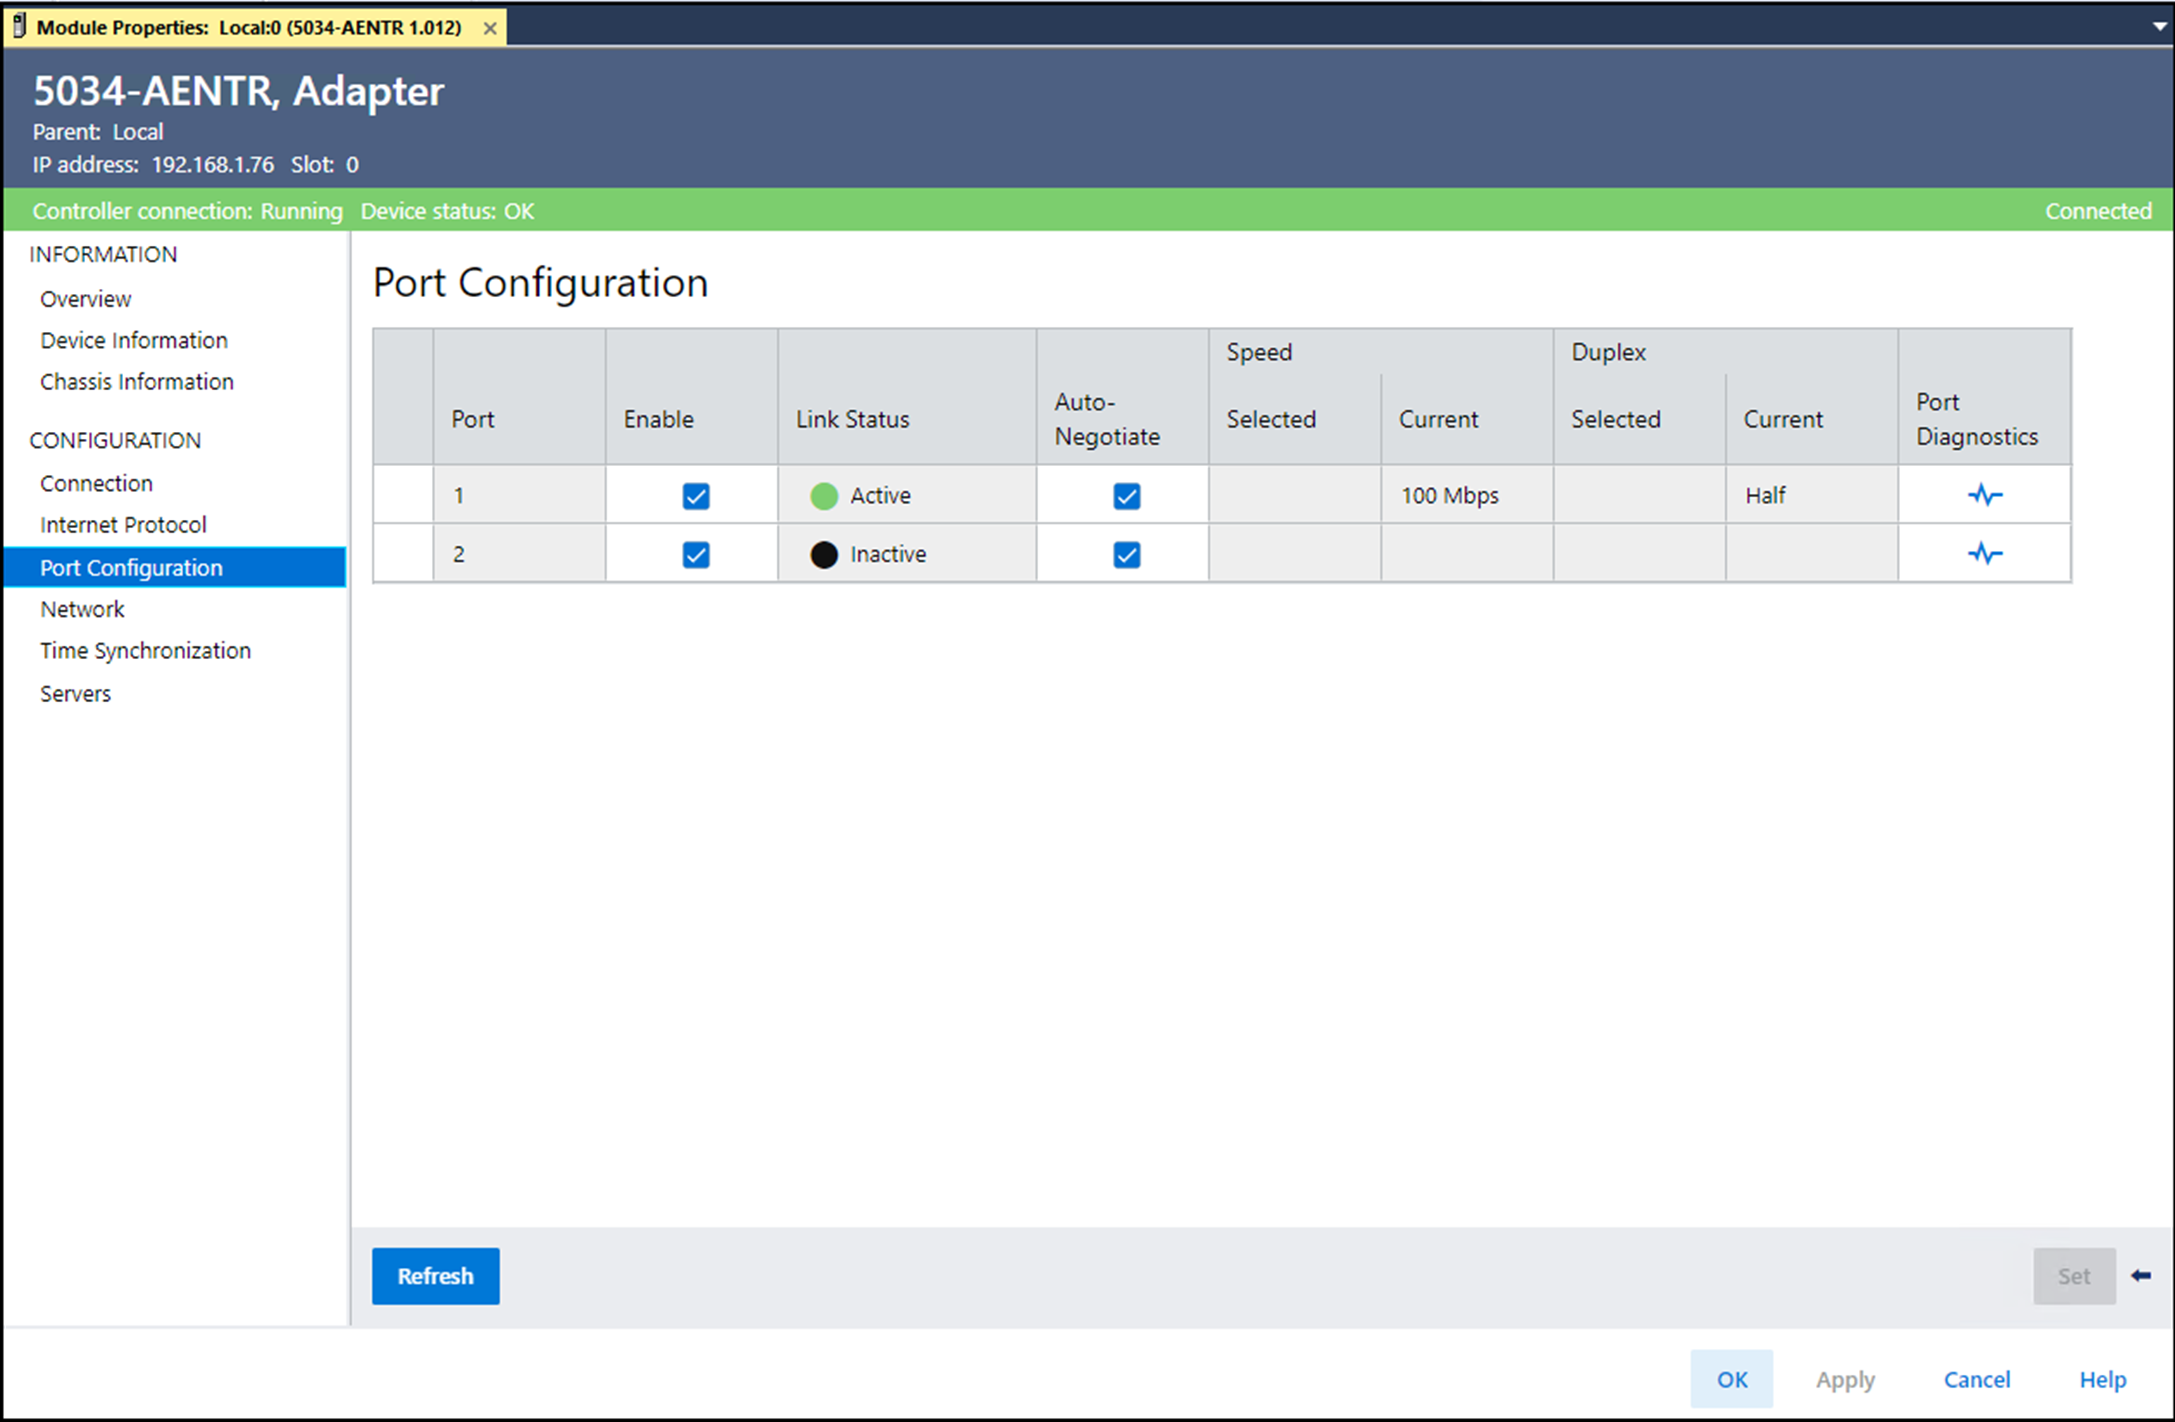The width and height of the screenshot is (2175, 1422).
Task: Go to Internet Protocol page
Action: tap(123, 525)
